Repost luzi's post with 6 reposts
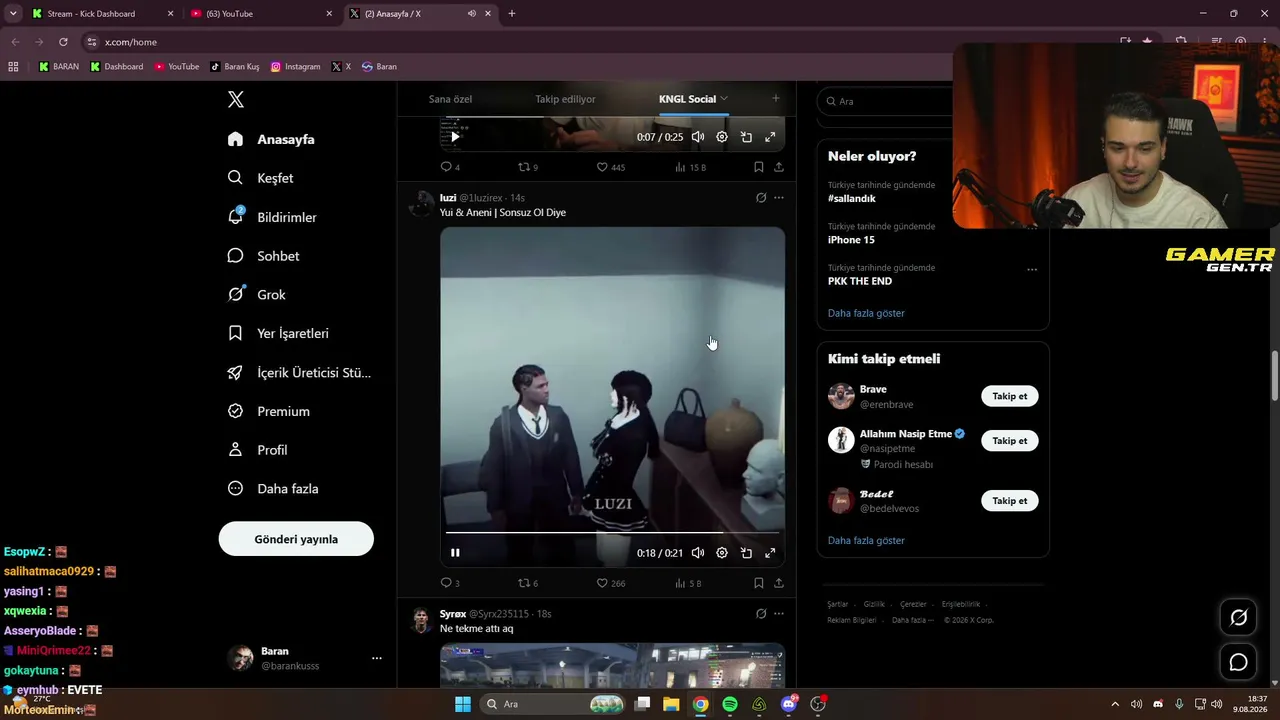This screenshot has width=1280, height=720. [x=528, y=583]
